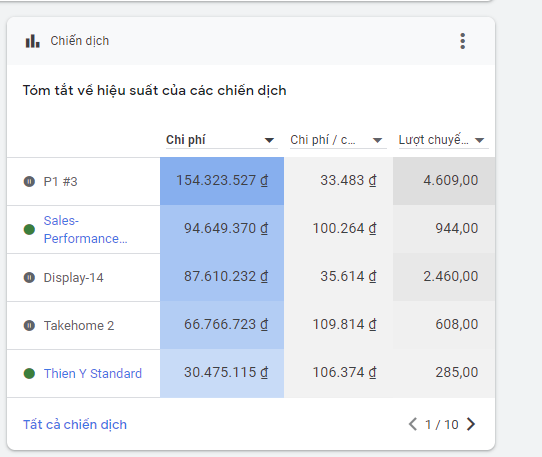Click the green status dot for Sales-Performance
Screen dimensions: 542x457
(29, 229)
